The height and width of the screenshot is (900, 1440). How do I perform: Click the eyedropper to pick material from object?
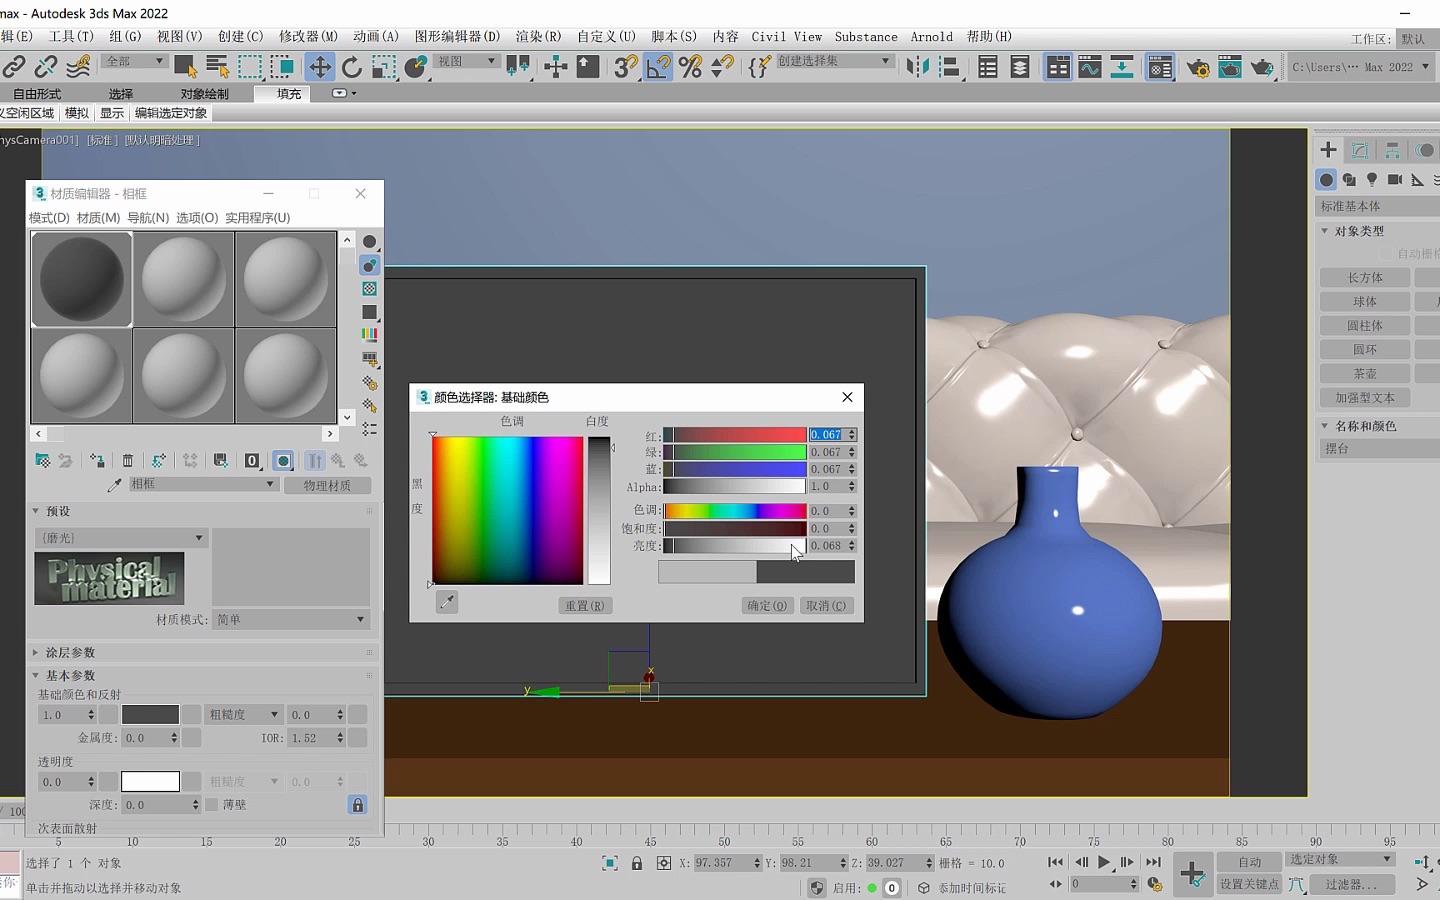click(113, 484)
